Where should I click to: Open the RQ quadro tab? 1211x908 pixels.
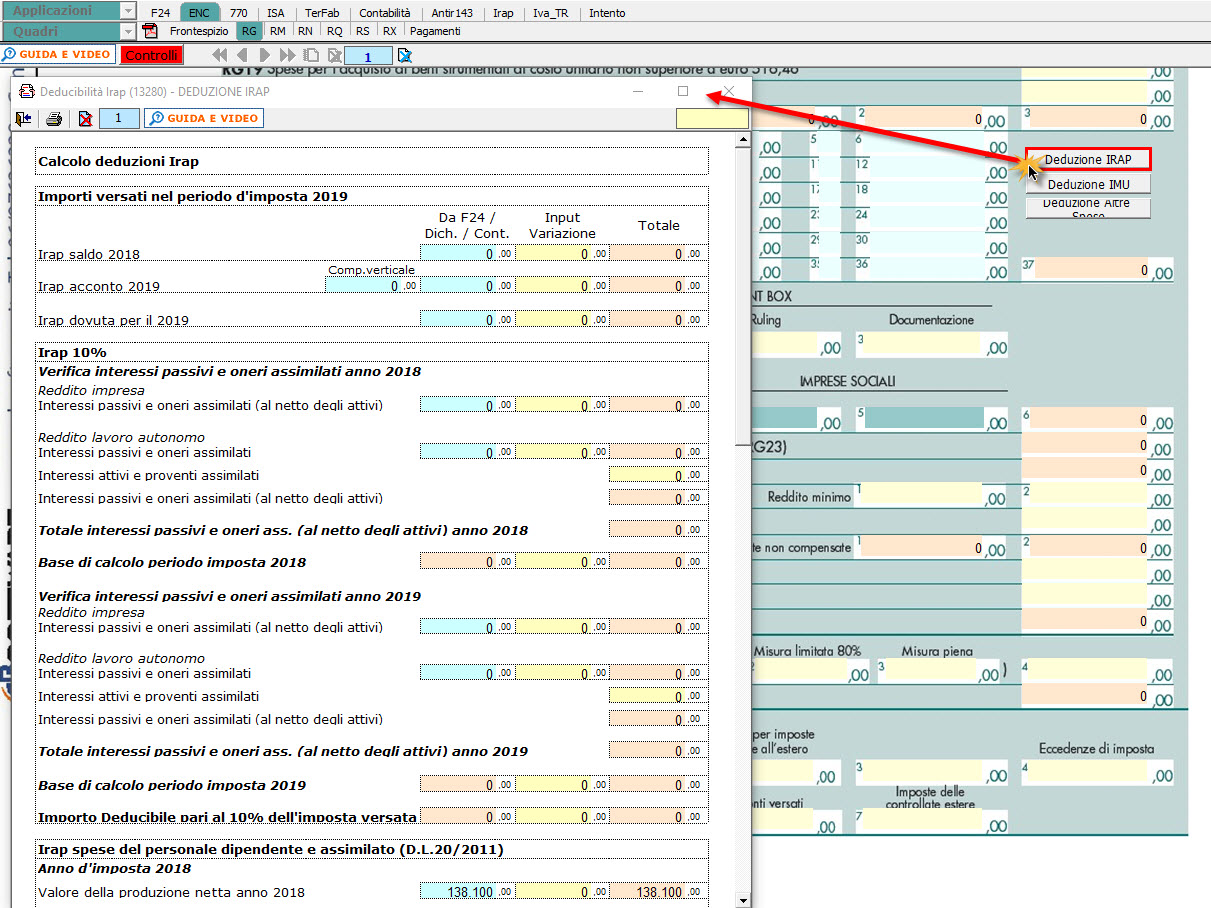[x=334, y=31]
